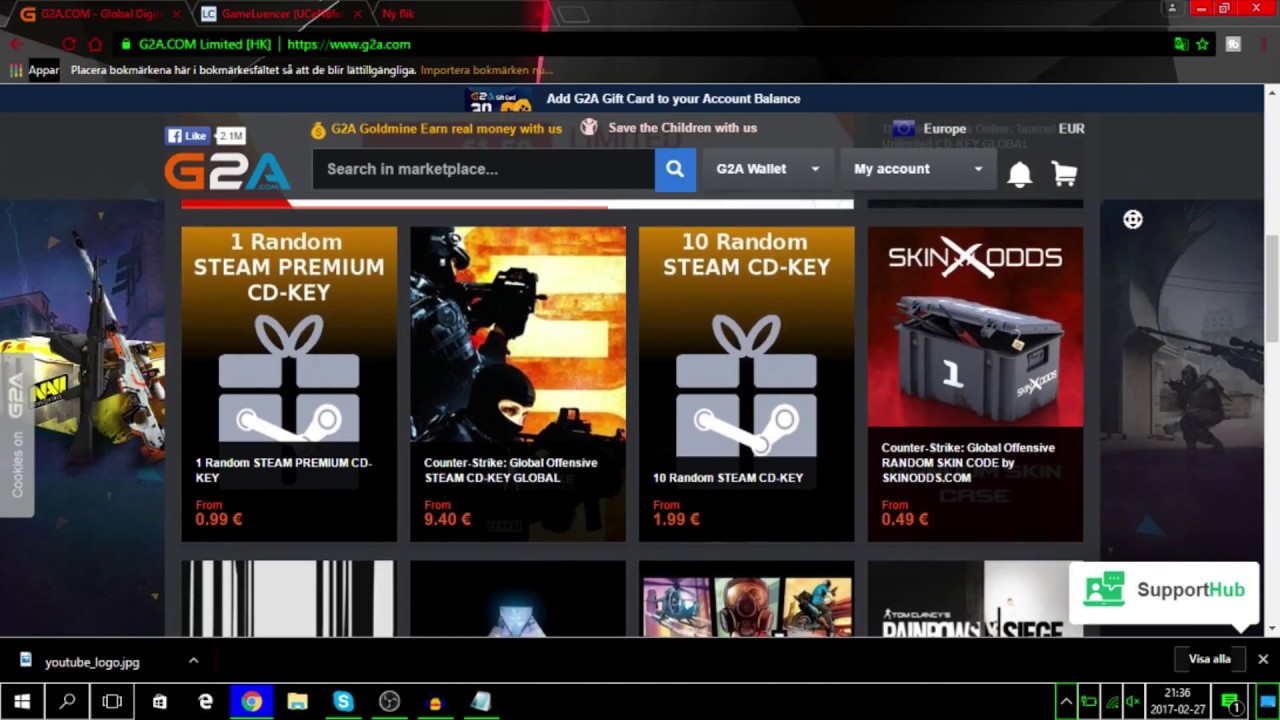This screenshot has width=1280, height=720.
Task: Expand youtube_logo.jpg download options arrow
Action: click(x=193, y=660)
